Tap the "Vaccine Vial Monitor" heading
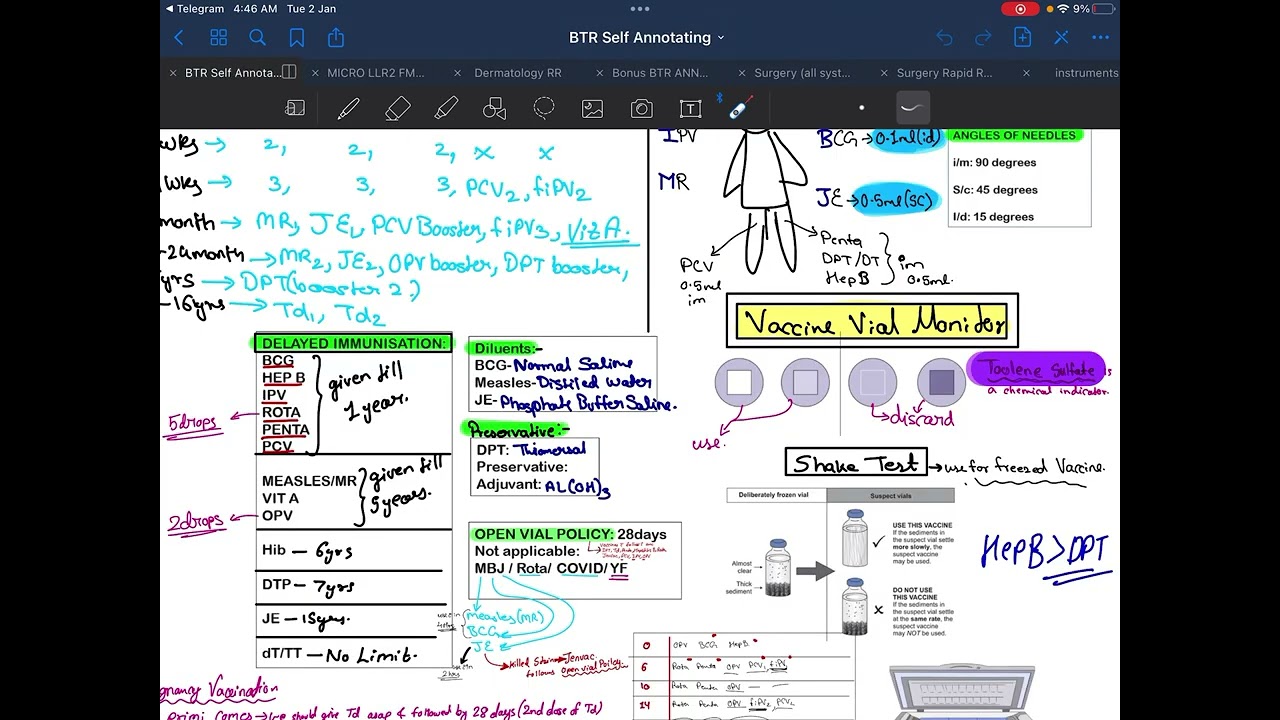1280x720 pixels. point(872,323)
